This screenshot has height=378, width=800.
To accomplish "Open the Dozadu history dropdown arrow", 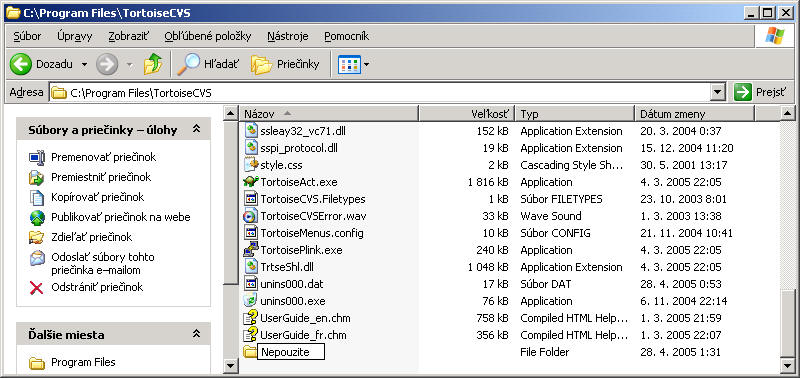I will pyautogui.click(x=84, y=65).
